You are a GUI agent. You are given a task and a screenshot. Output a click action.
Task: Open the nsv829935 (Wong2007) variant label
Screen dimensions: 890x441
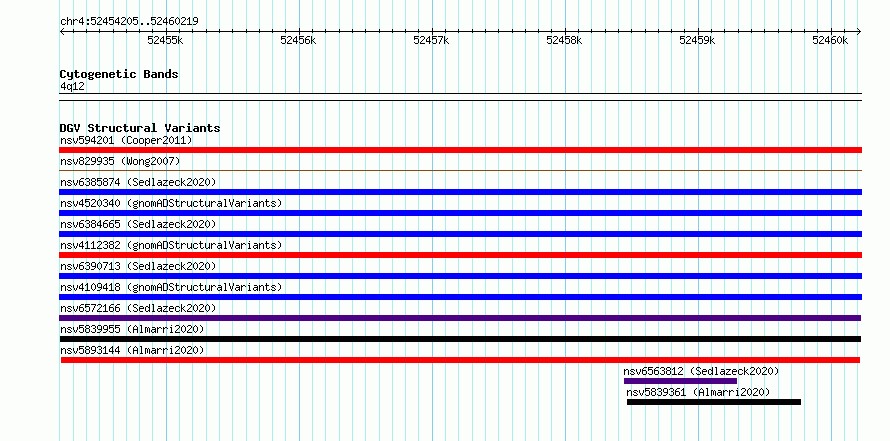click(x=120, y=161)
